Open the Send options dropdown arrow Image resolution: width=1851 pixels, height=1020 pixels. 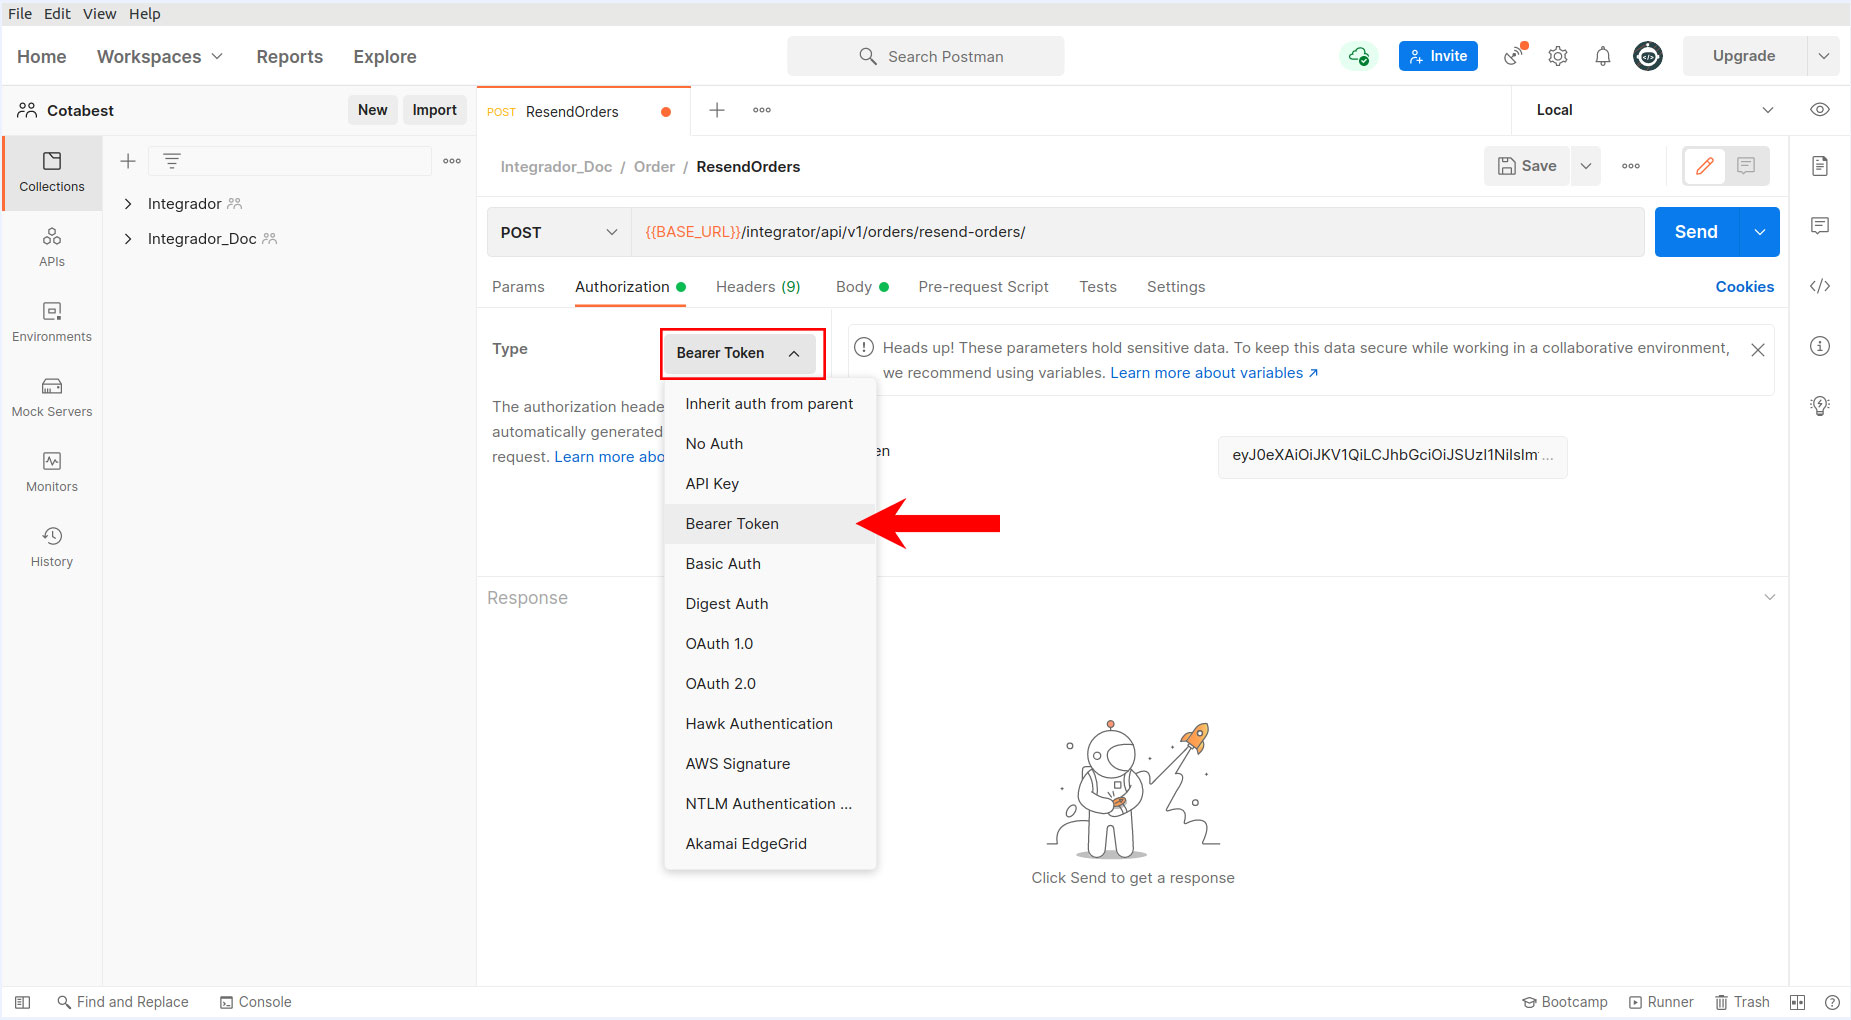tap(1760, 232)
